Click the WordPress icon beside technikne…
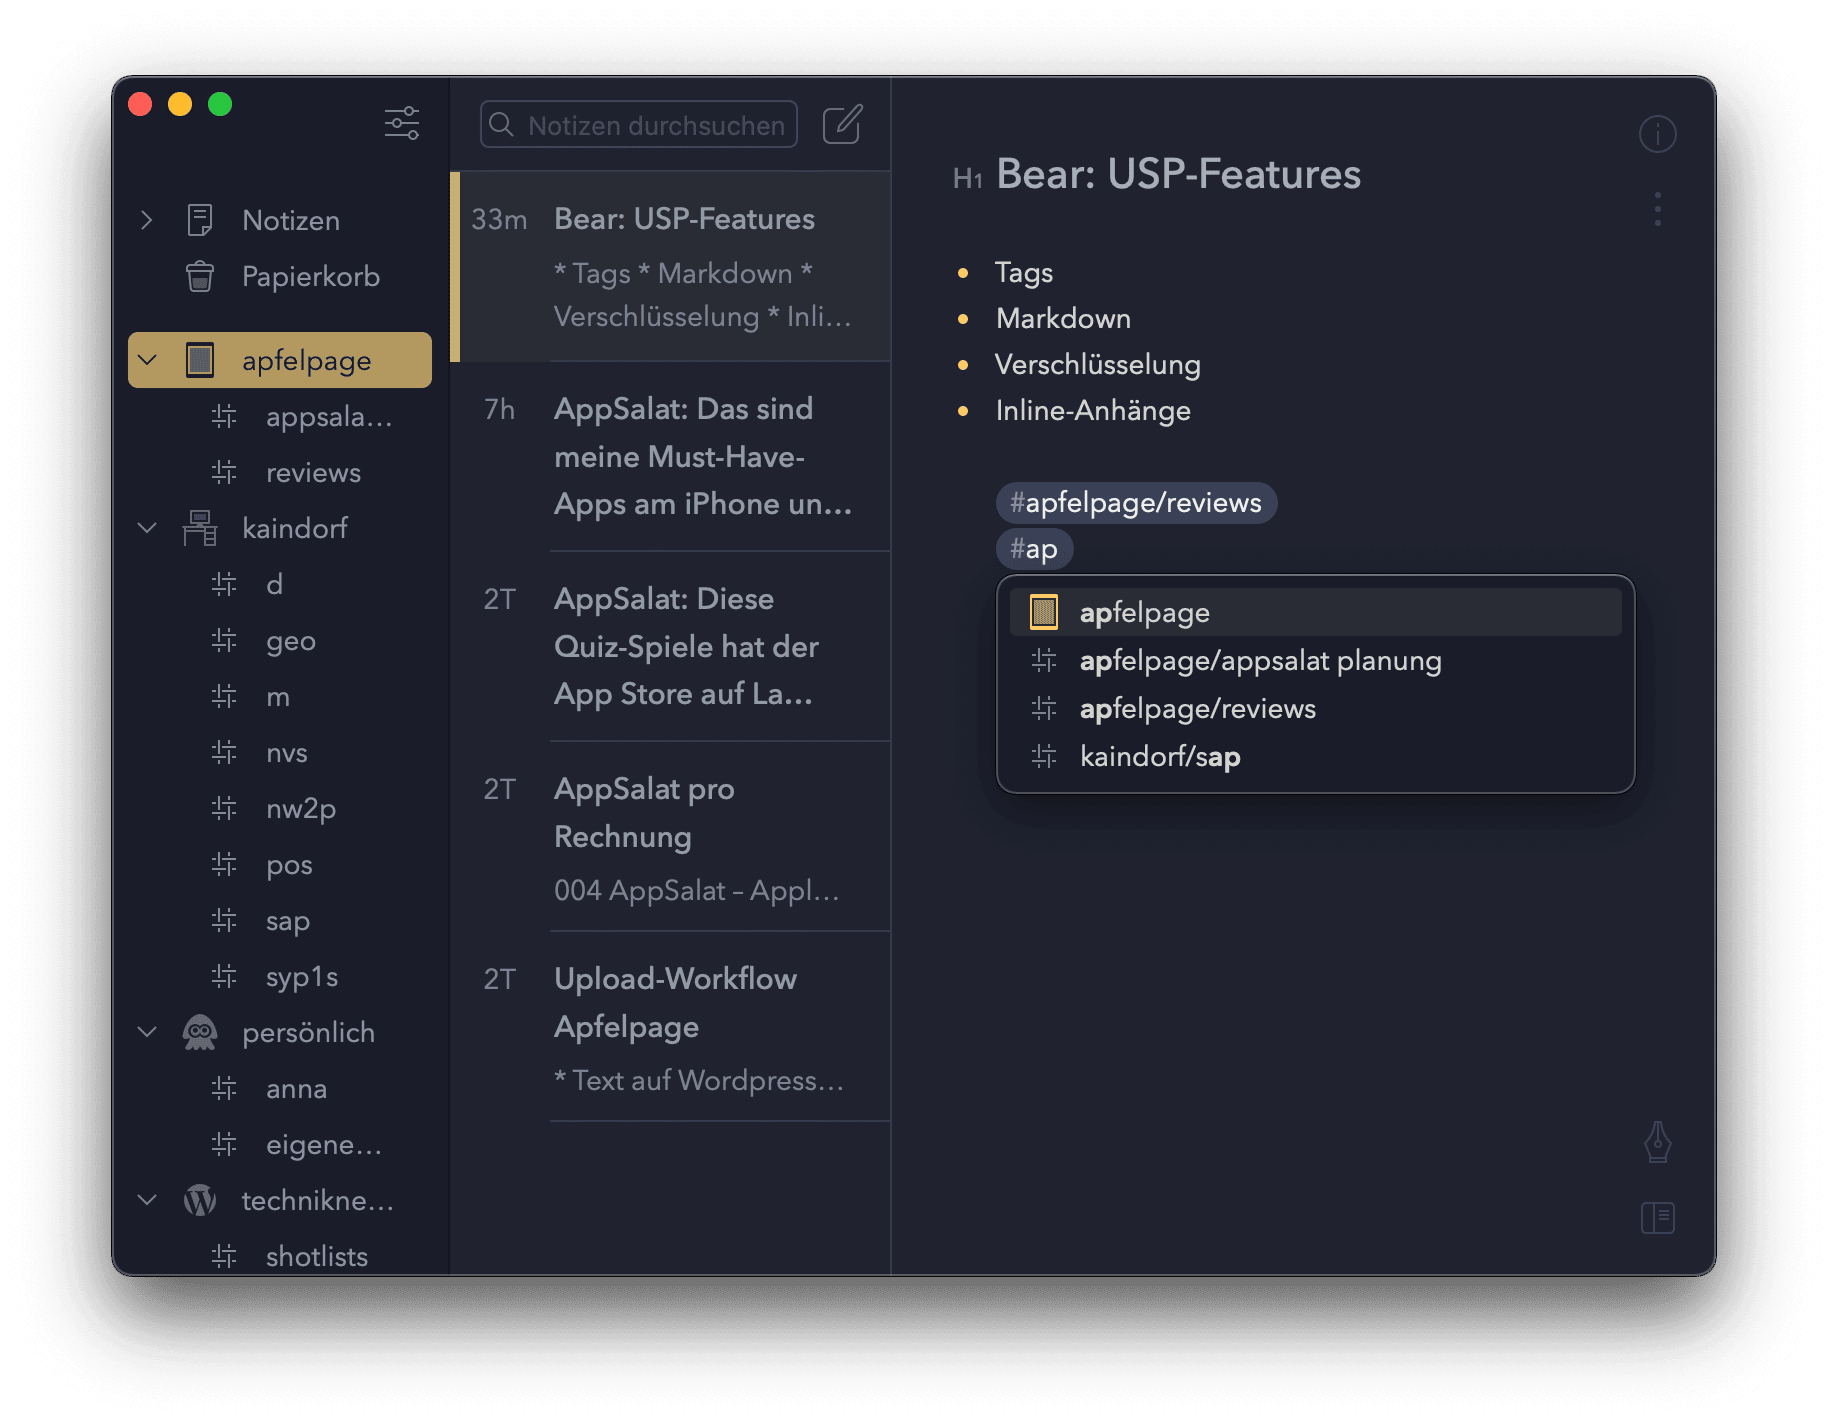This screenshot has width=1828, height=1424. coord(200,1200)
